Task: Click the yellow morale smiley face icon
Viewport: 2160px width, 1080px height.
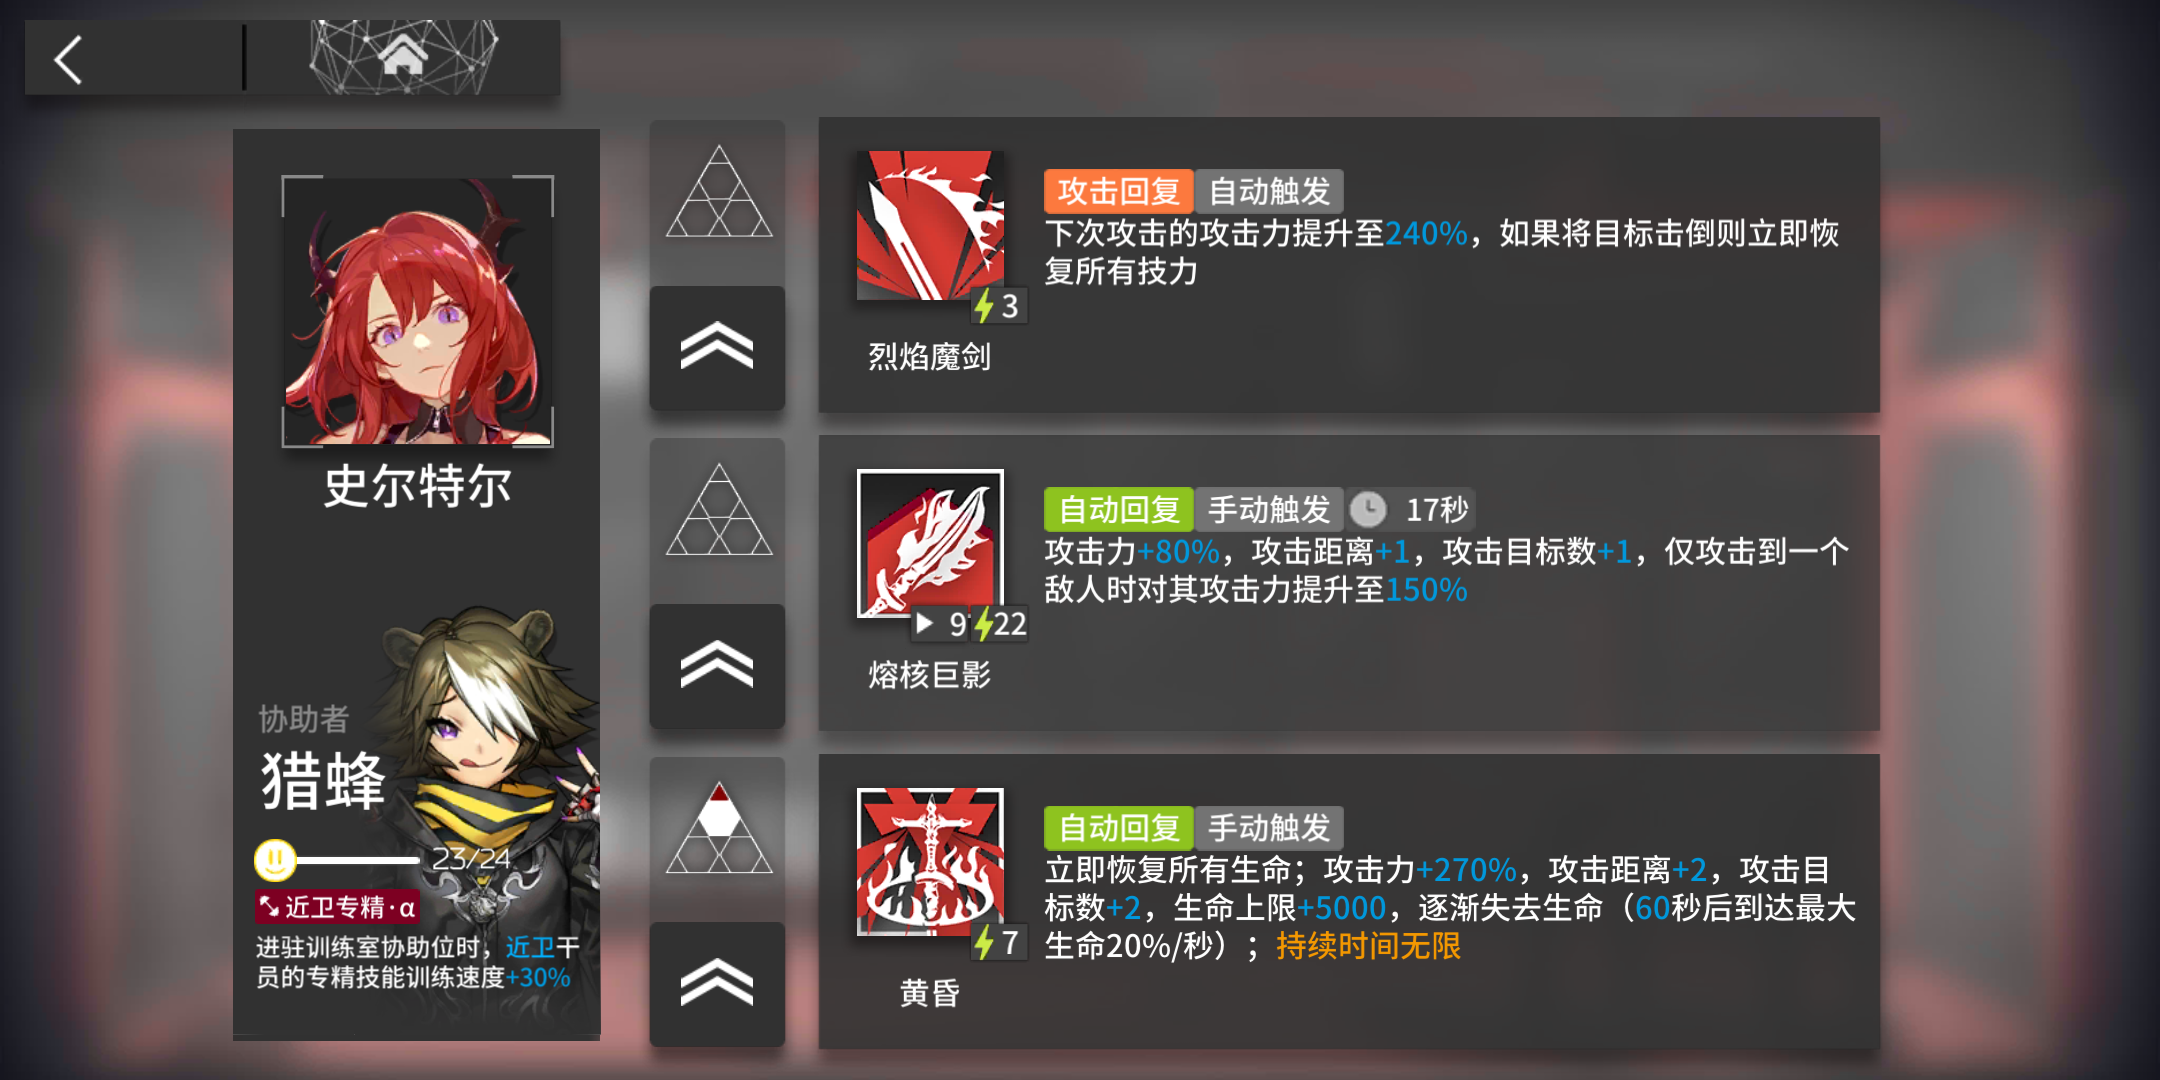Action: (275, 859)
